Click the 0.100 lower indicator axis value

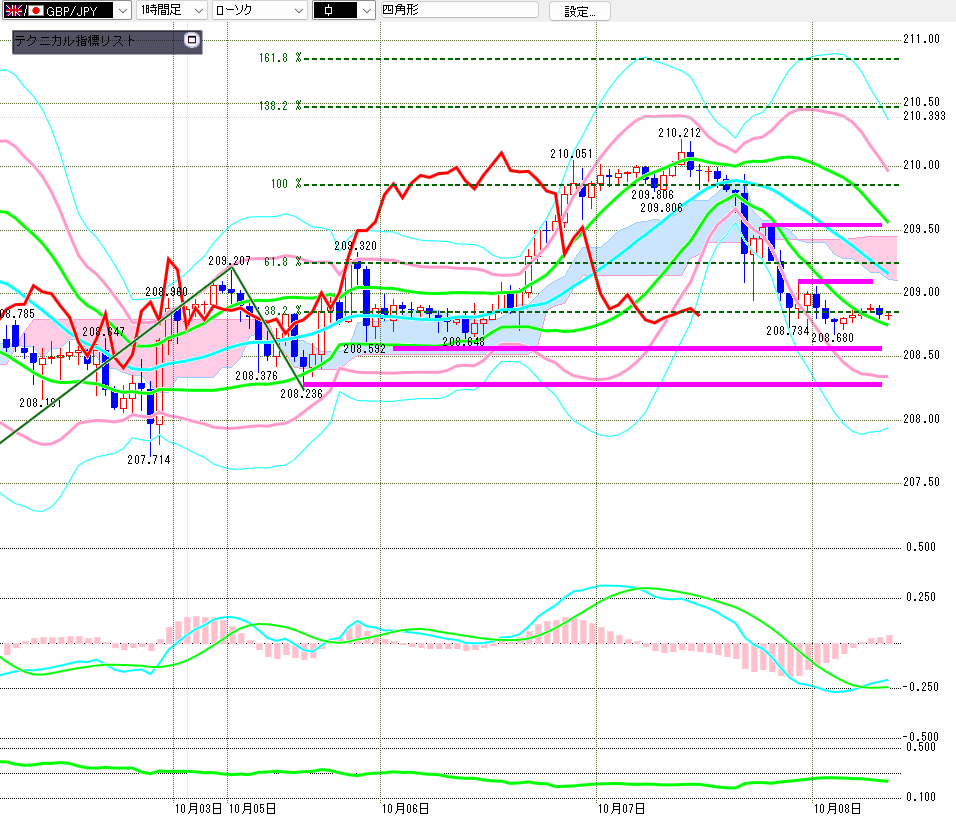click(921, 797)
